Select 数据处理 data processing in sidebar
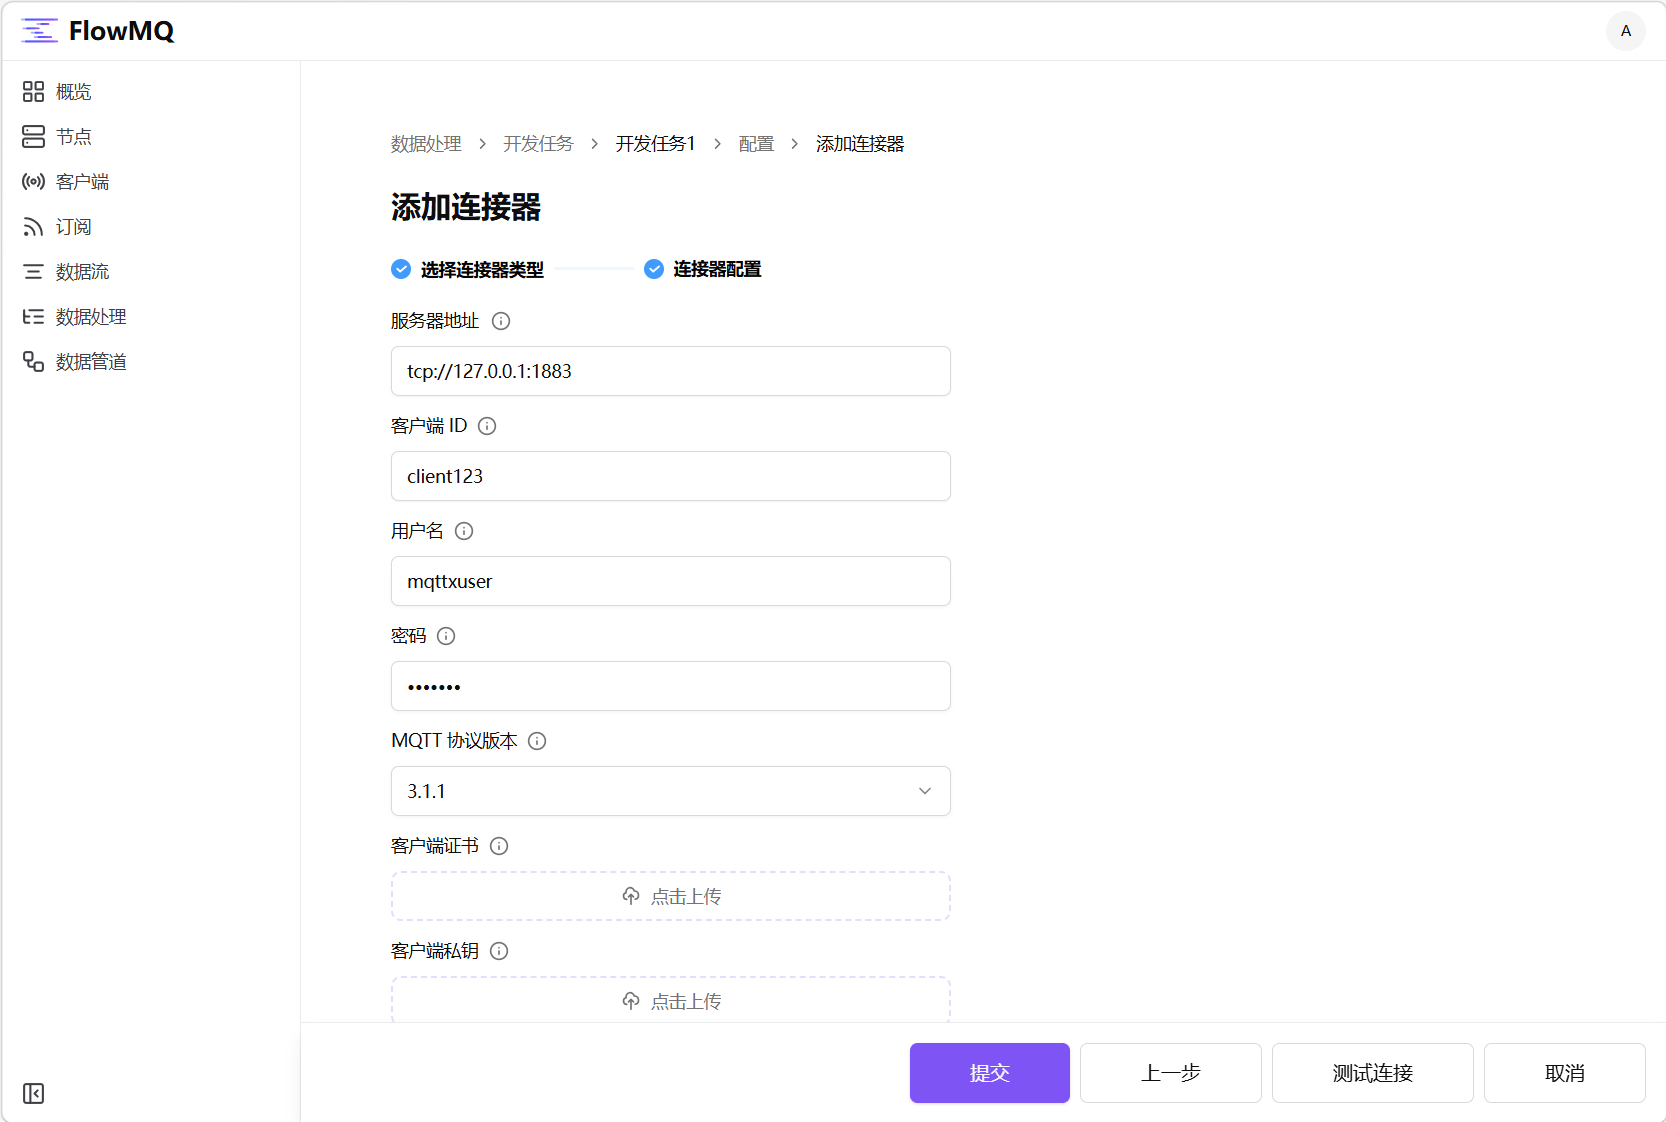The width and height of the screenshot is (1666, 1122). (89, 316)
